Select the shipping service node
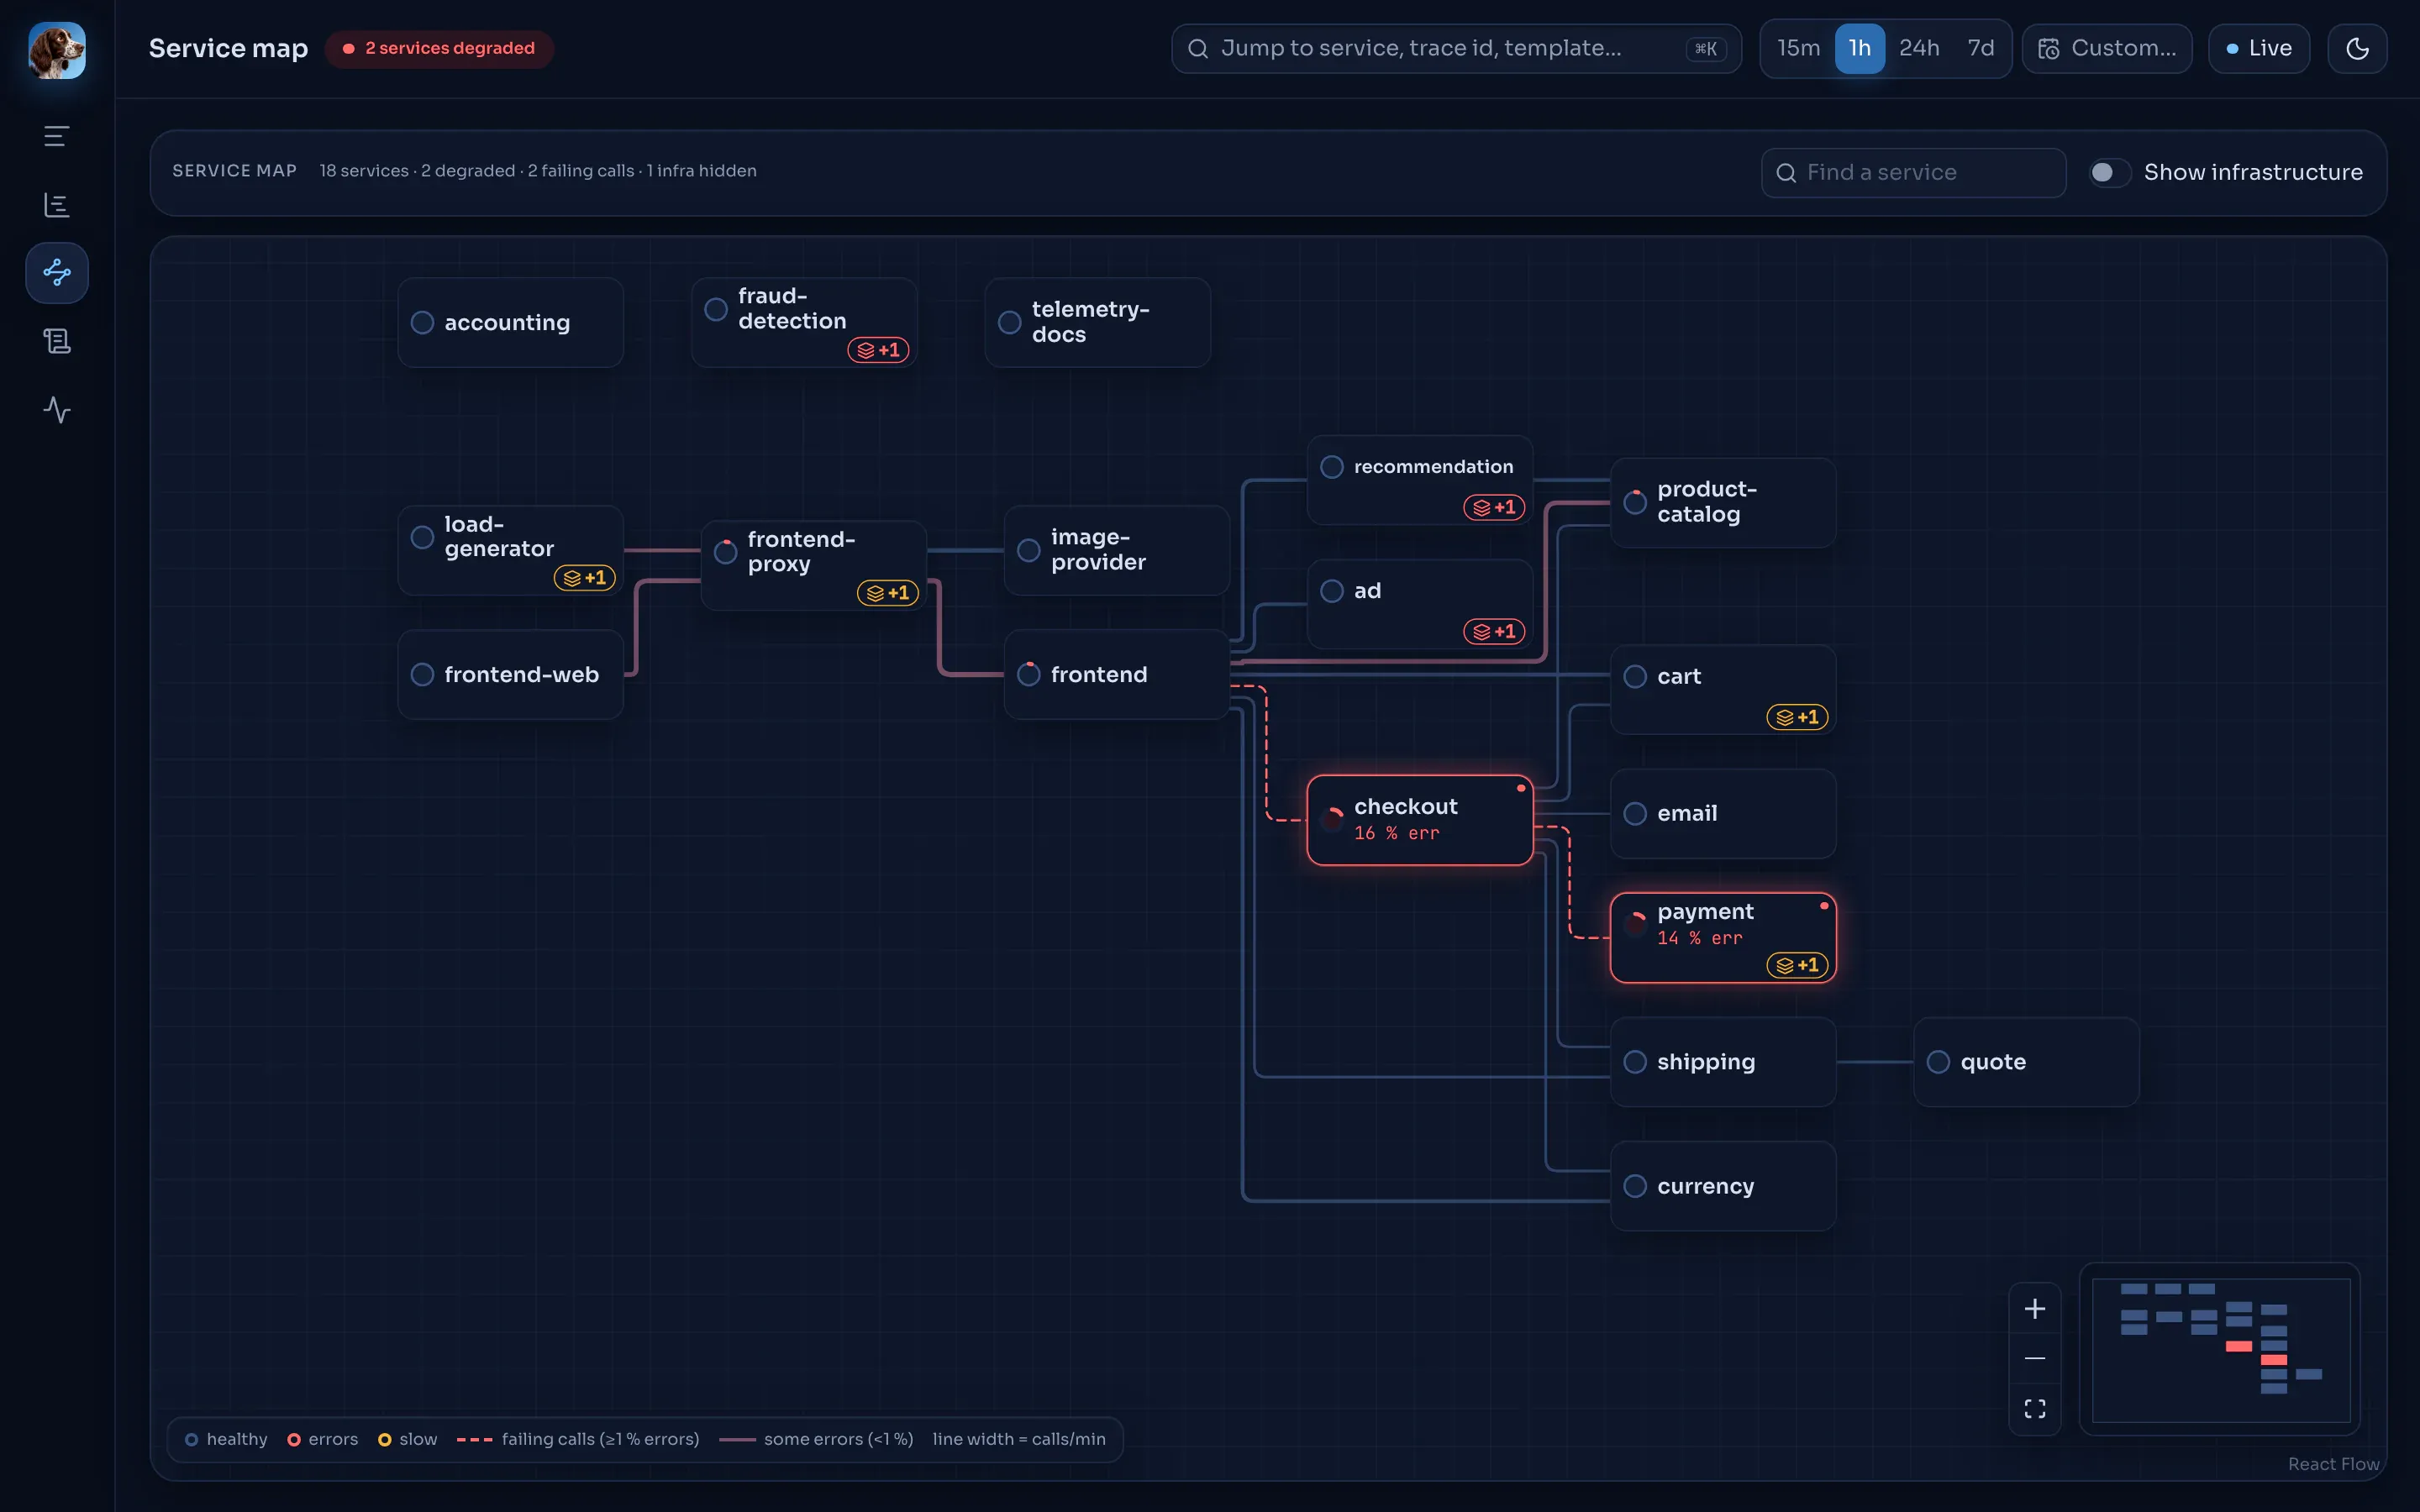The width and height of the screenshot is (2420, 1512). (1722, 1062)
